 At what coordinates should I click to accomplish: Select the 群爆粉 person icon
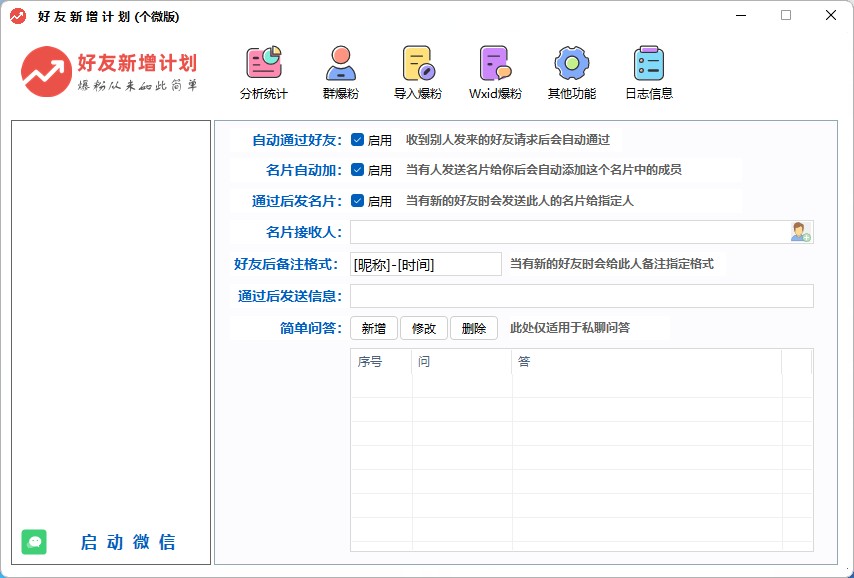tap(341, 64)
